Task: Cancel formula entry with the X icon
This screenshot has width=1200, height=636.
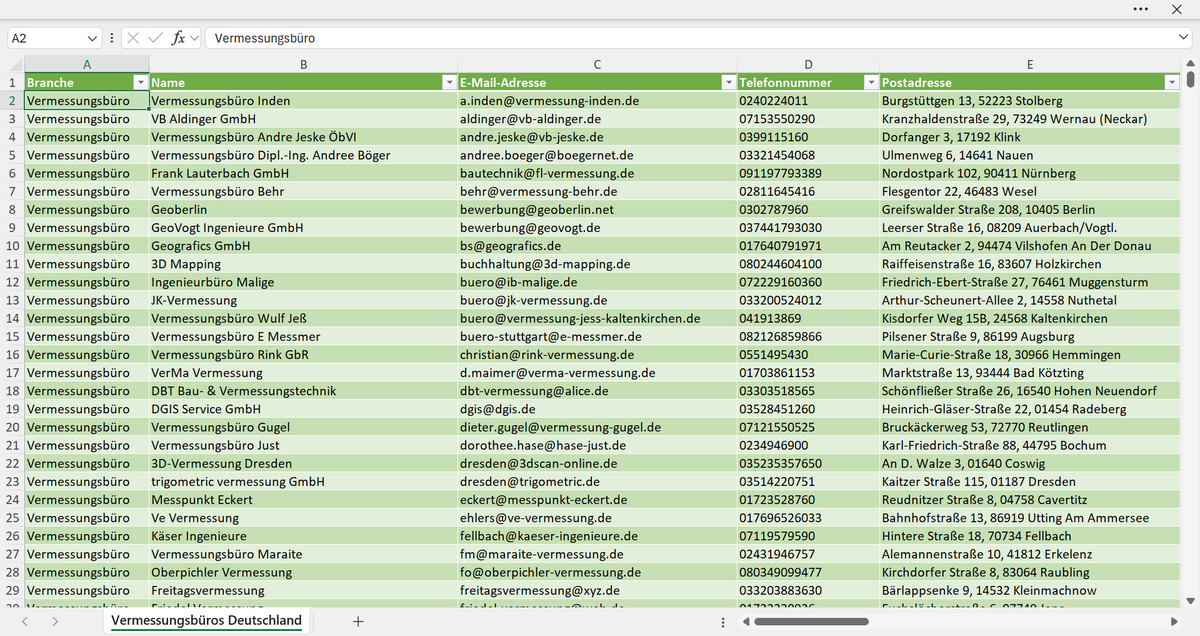Action: (x=133, y=38)
